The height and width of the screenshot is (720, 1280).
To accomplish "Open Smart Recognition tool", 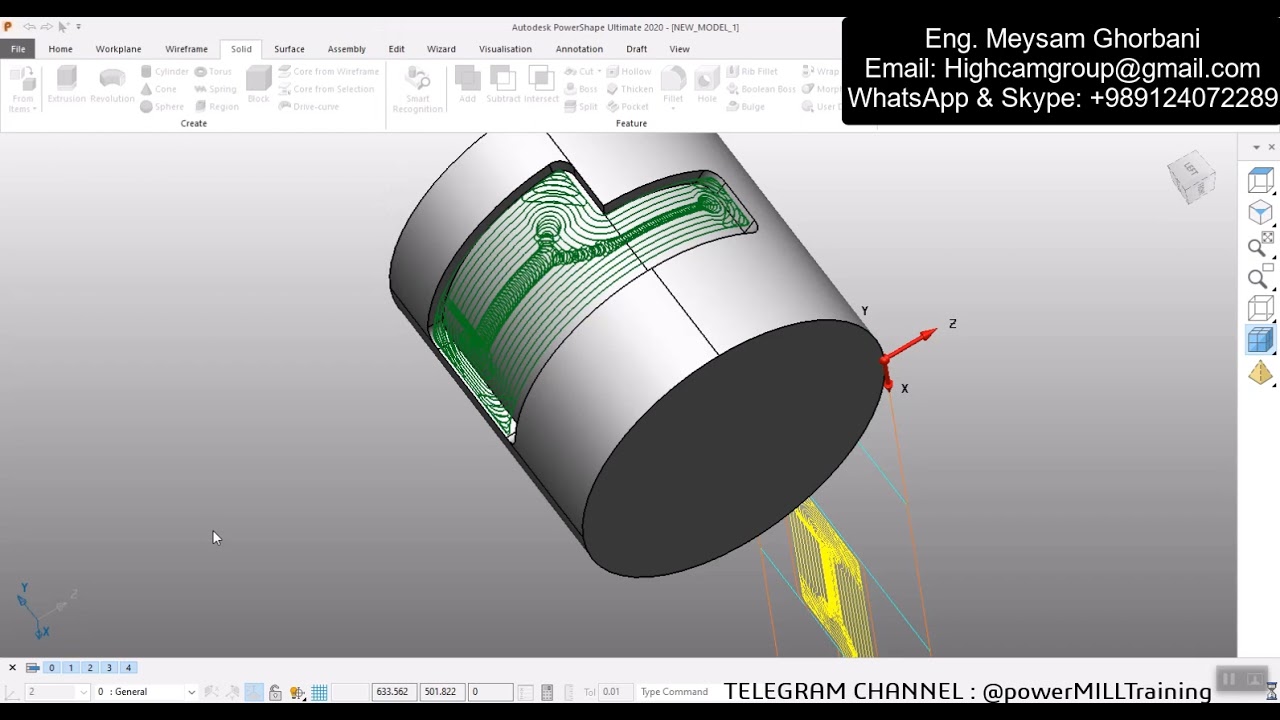I will [417, 90].
